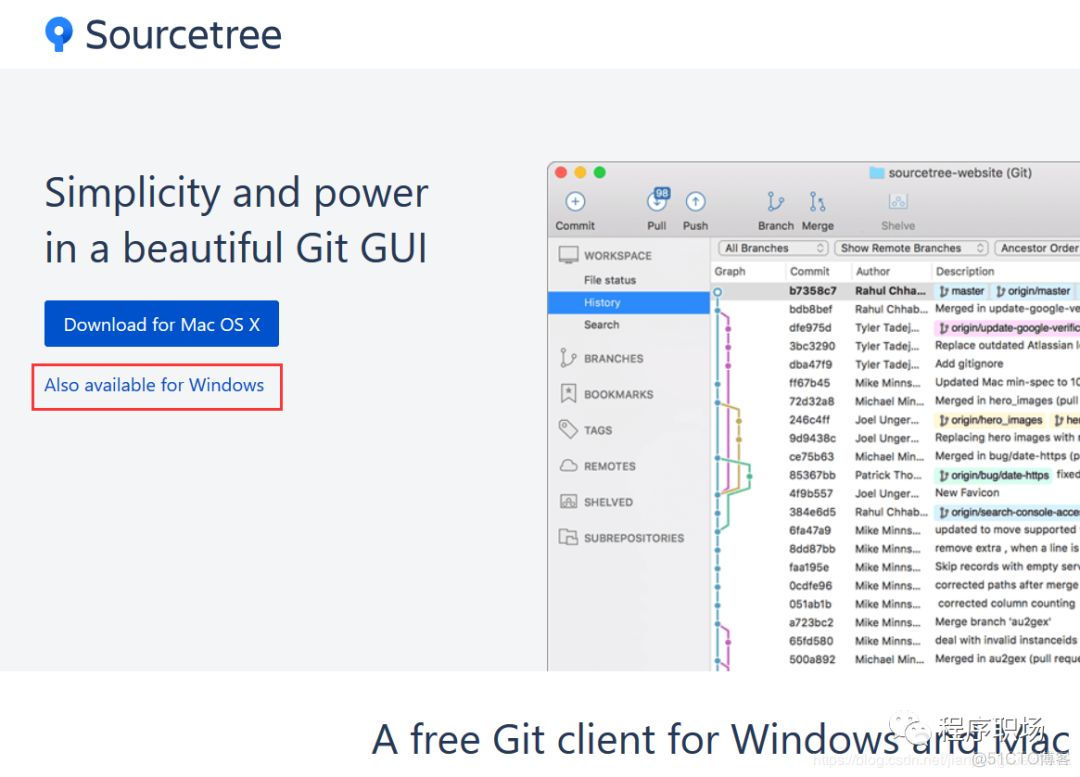Click the master branch tag label
This screenshot has width=1080, height=777.
[962, 291]
